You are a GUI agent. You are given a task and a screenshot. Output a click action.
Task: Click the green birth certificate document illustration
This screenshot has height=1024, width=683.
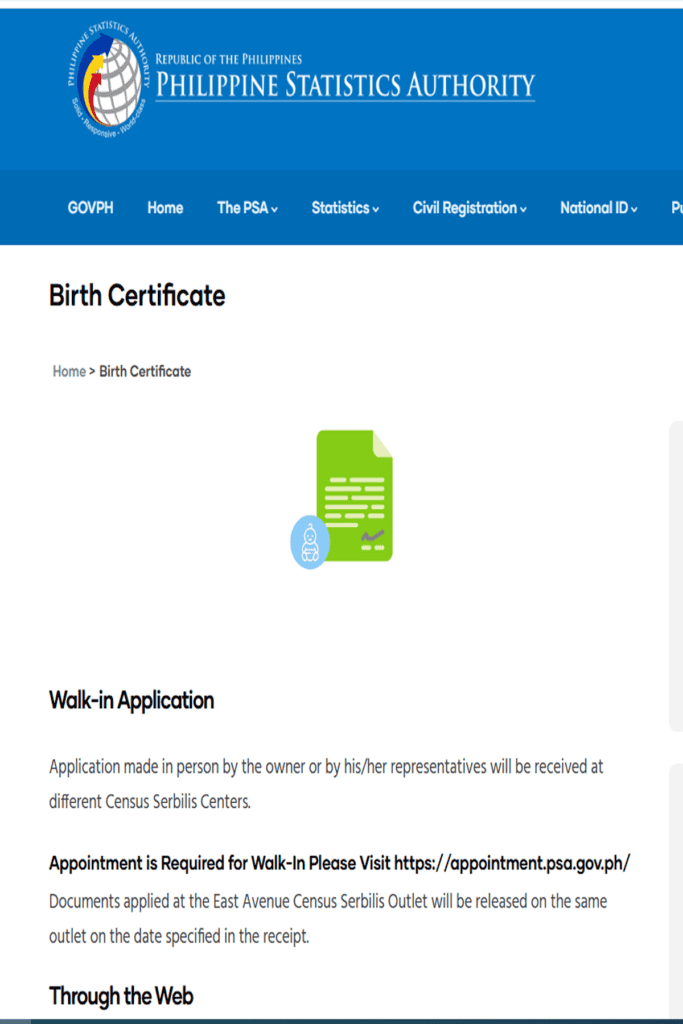pyautogui.click(x=342, y=499)
